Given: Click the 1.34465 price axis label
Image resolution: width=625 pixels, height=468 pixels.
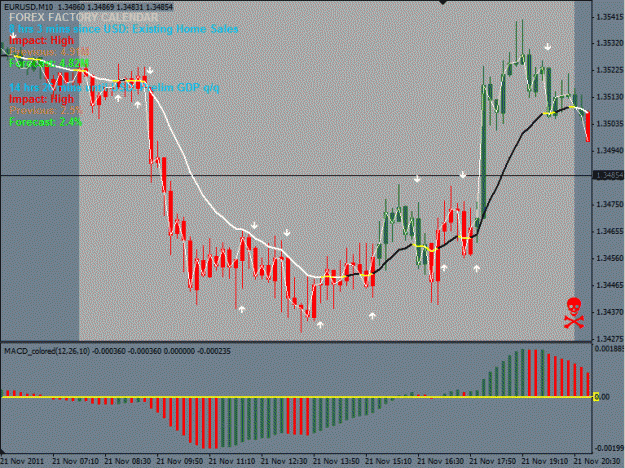Looking at the screenshot, I should (610, 285).
